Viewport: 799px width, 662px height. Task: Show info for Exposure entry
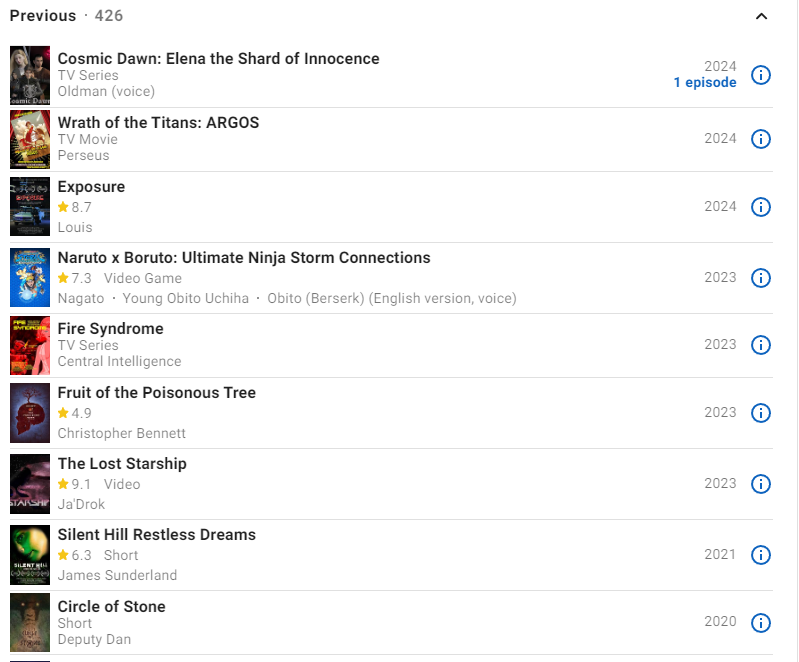point(761,207)
